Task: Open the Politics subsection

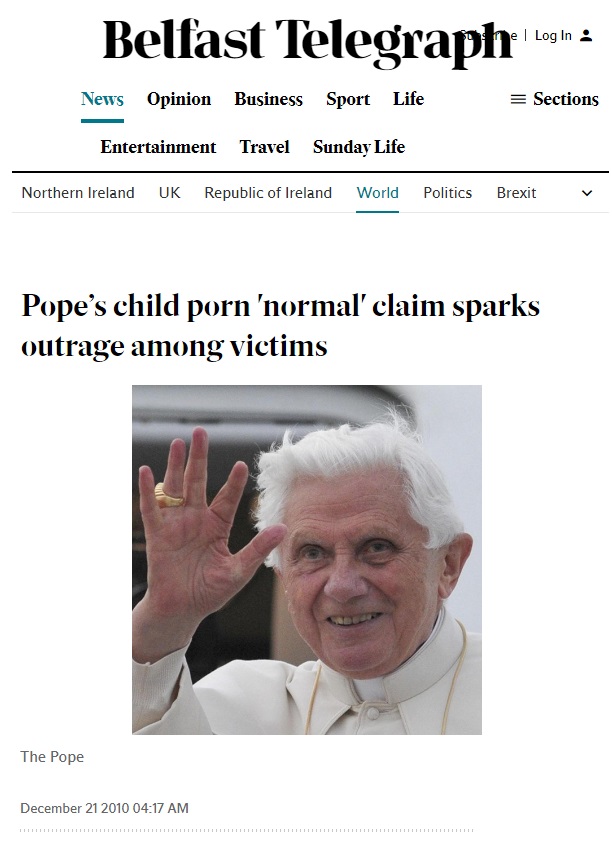Action: tap(448, 193)
